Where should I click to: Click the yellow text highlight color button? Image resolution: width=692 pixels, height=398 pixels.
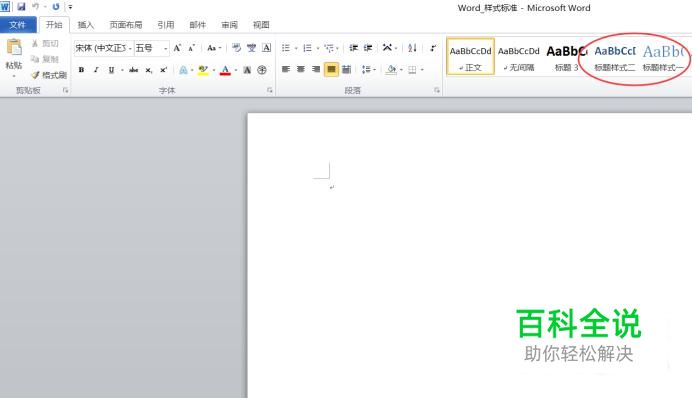[203, 70]
